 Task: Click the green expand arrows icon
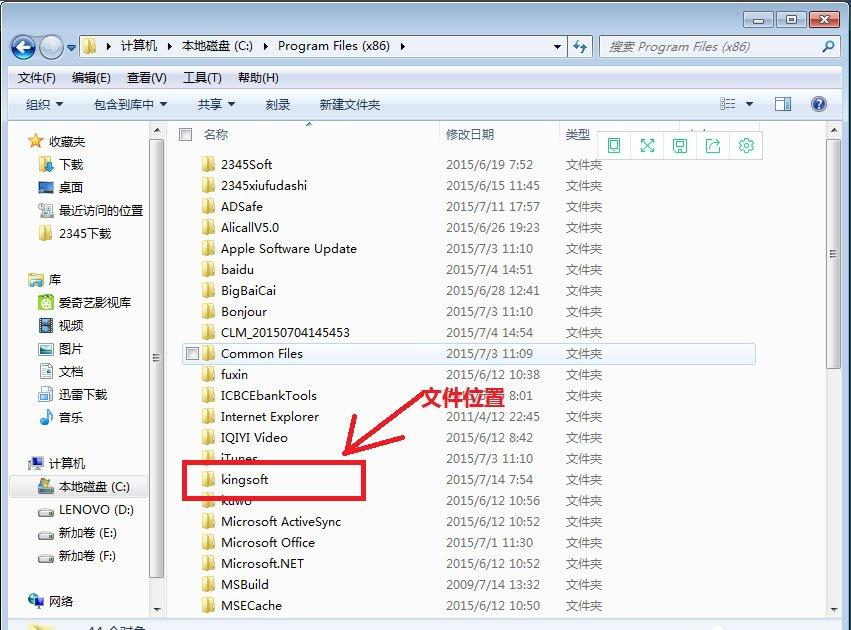647,145
